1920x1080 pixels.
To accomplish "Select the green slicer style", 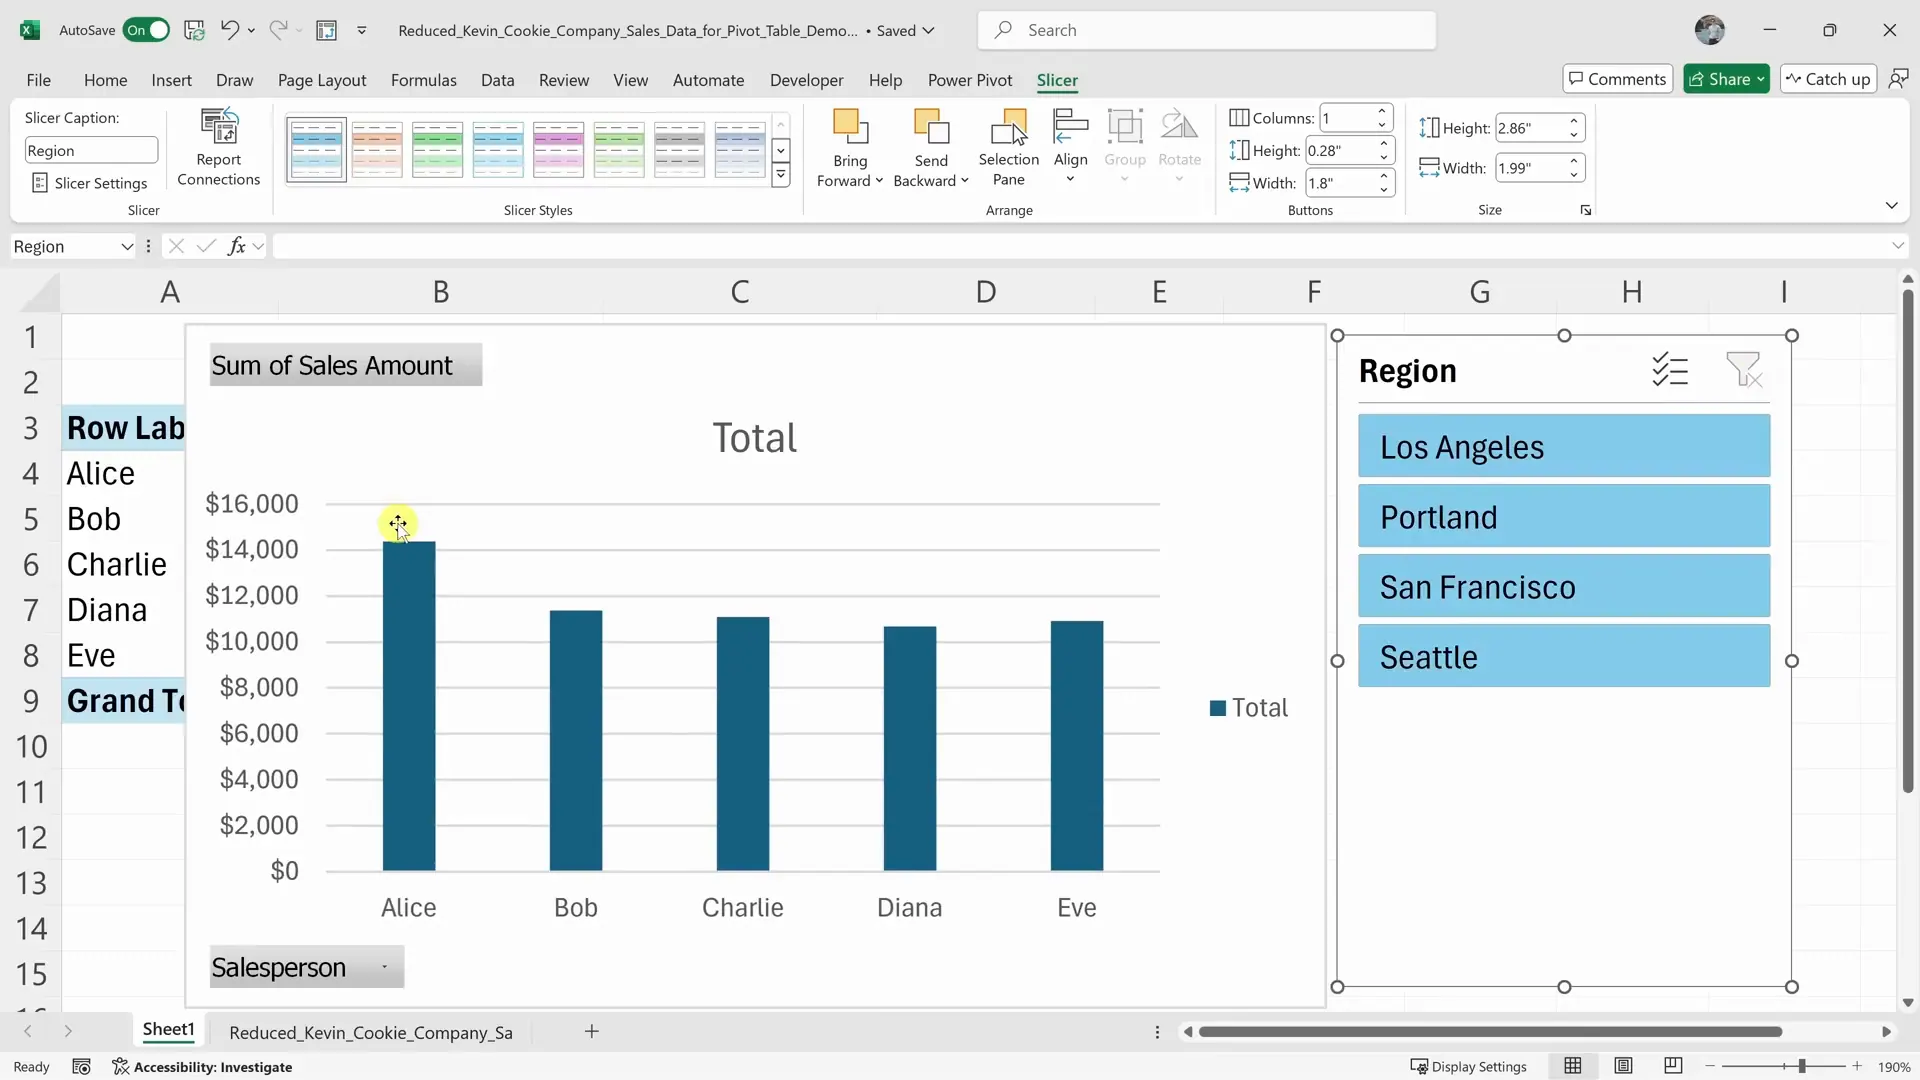I will click(x=437, y=149).
